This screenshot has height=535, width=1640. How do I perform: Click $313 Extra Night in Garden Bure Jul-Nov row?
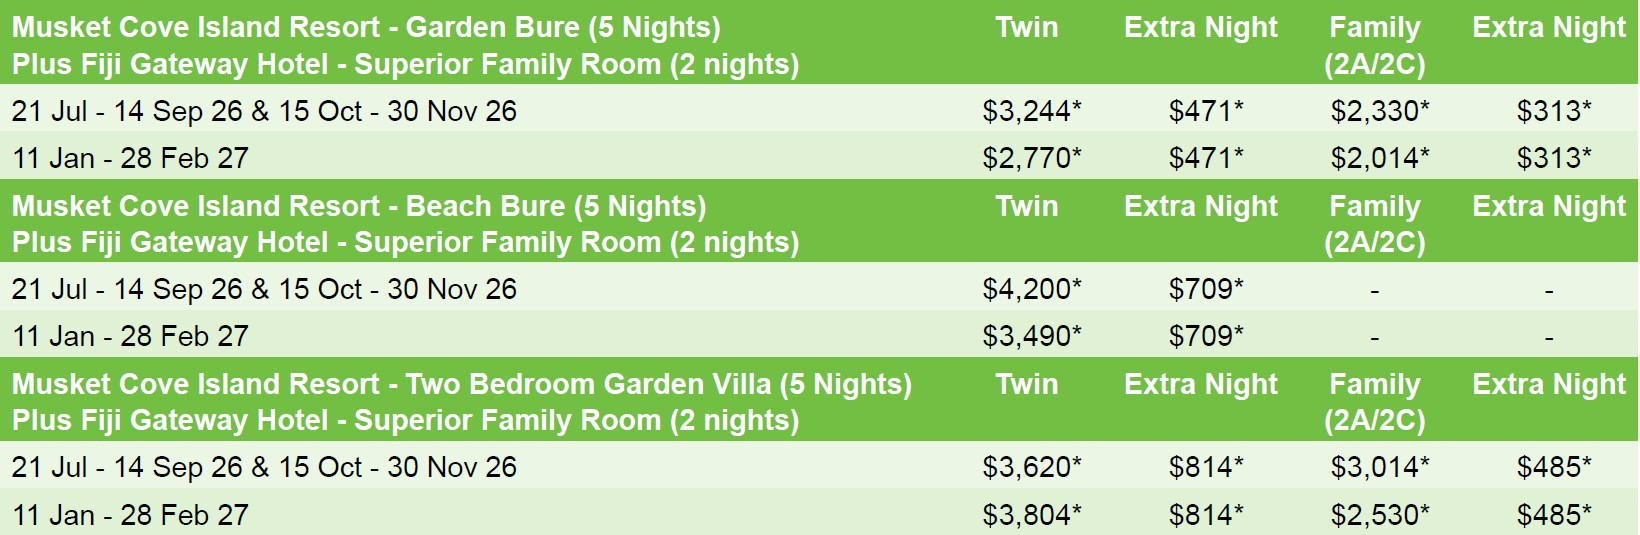[x=1553, y=110]
